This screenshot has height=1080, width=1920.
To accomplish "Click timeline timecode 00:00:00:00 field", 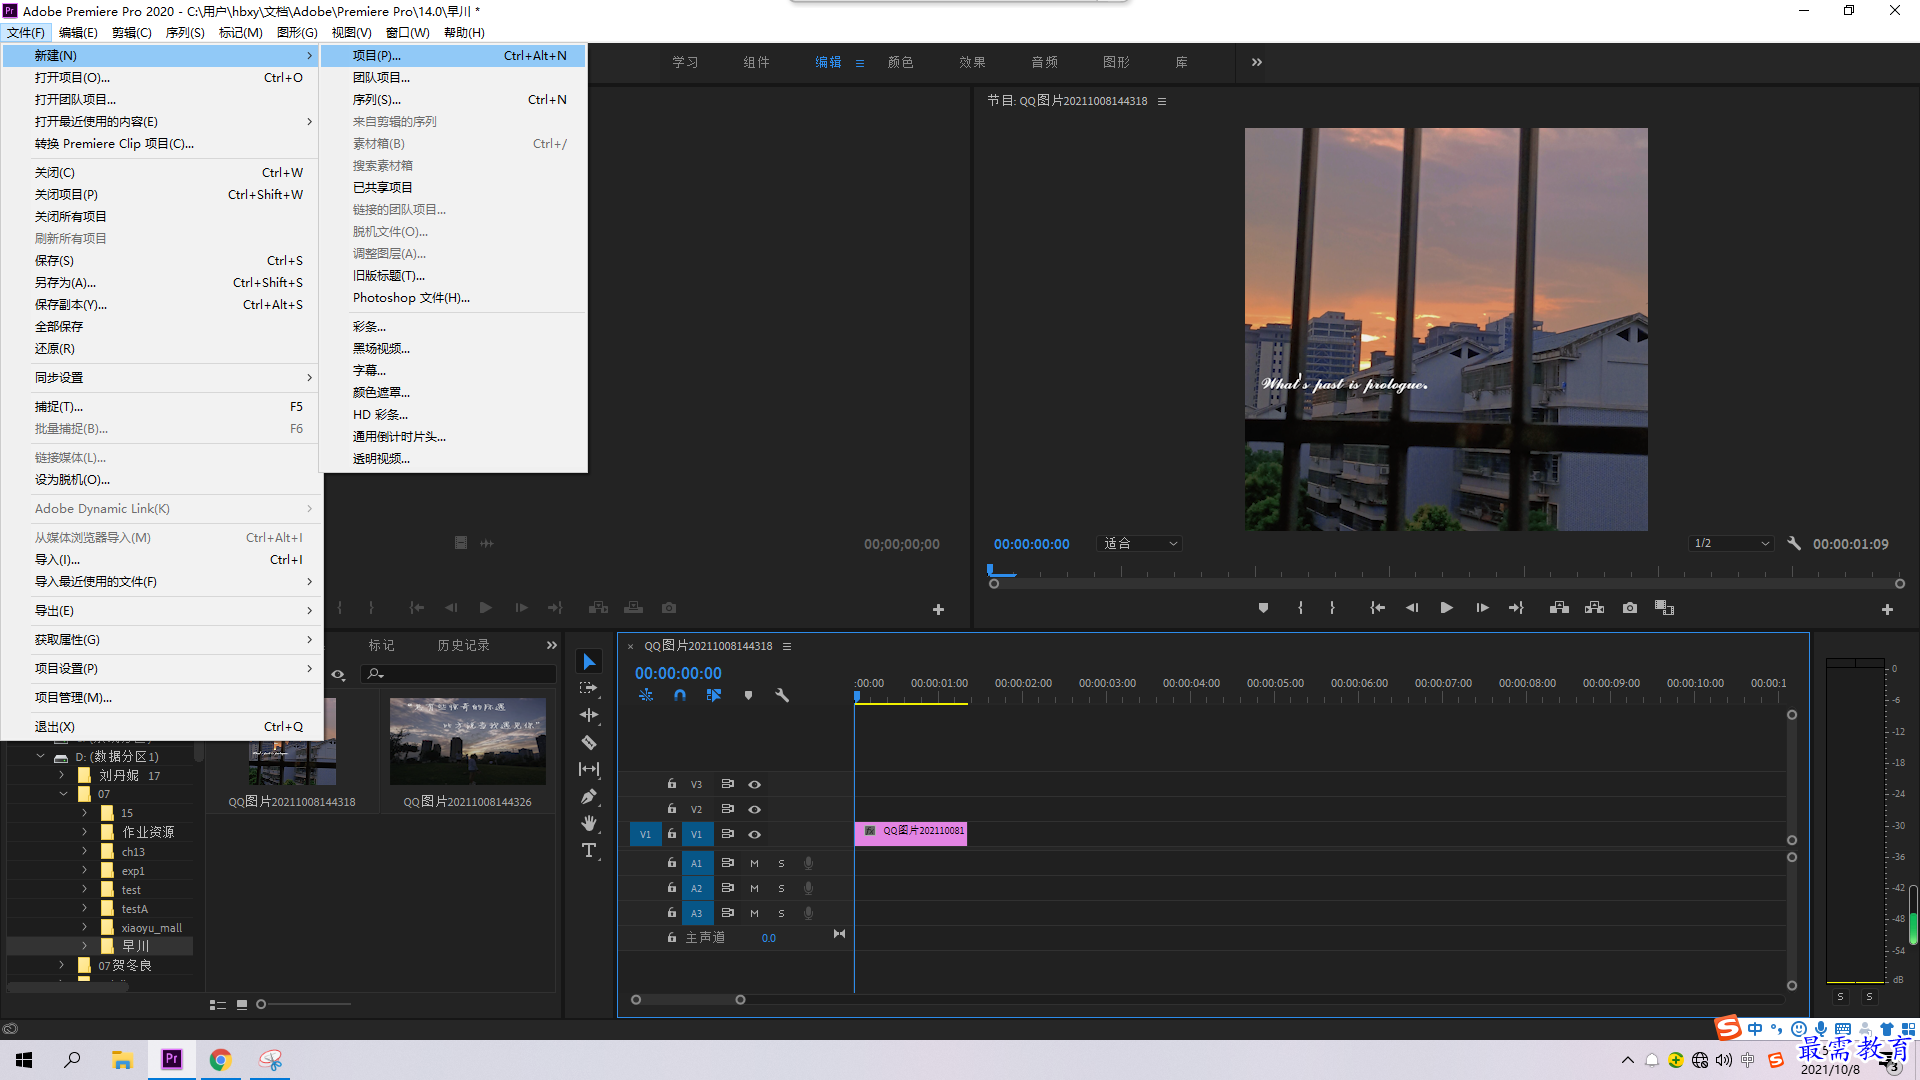I will tap(678, 674).
